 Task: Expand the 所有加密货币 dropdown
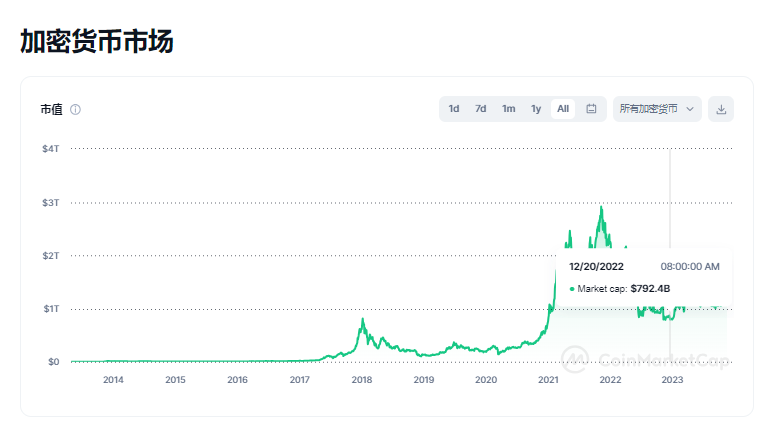click(657, 109)
